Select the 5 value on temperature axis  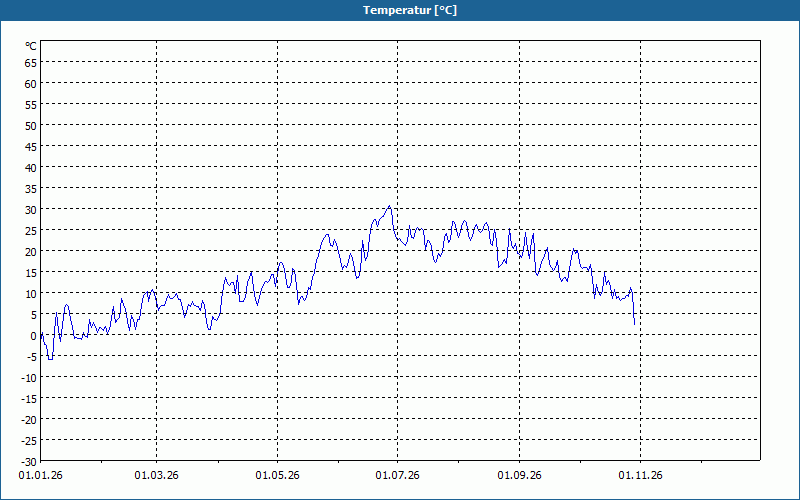click(34, 315)
